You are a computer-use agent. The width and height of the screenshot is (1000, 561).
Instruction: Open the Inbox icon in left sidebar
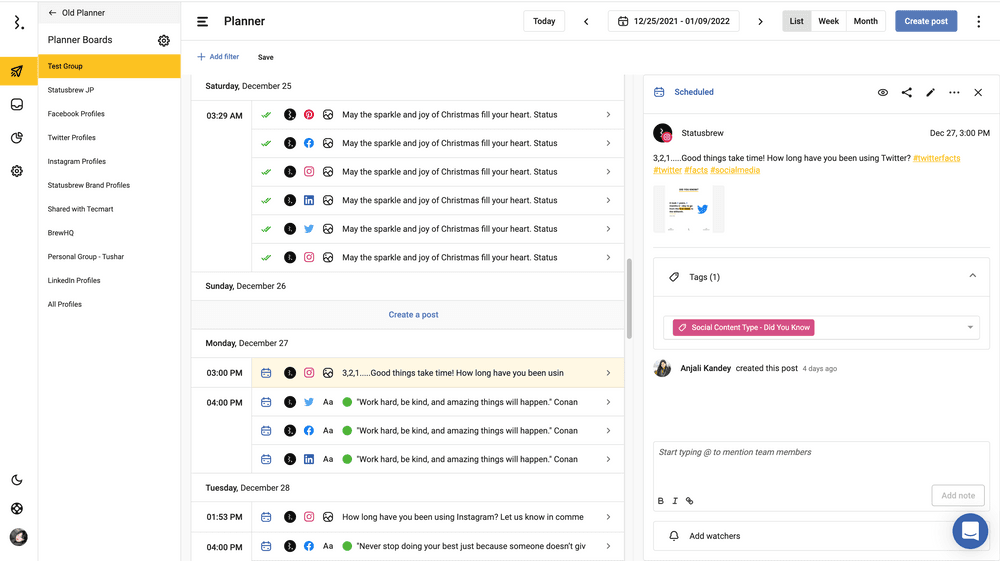pyautogui.click(x=17, y=105)
